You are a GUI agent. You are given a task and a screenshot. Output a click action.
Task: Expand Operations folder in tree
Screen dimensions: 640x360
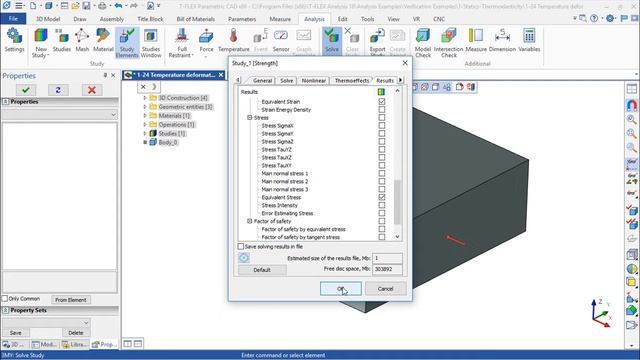tap(145, 124)
